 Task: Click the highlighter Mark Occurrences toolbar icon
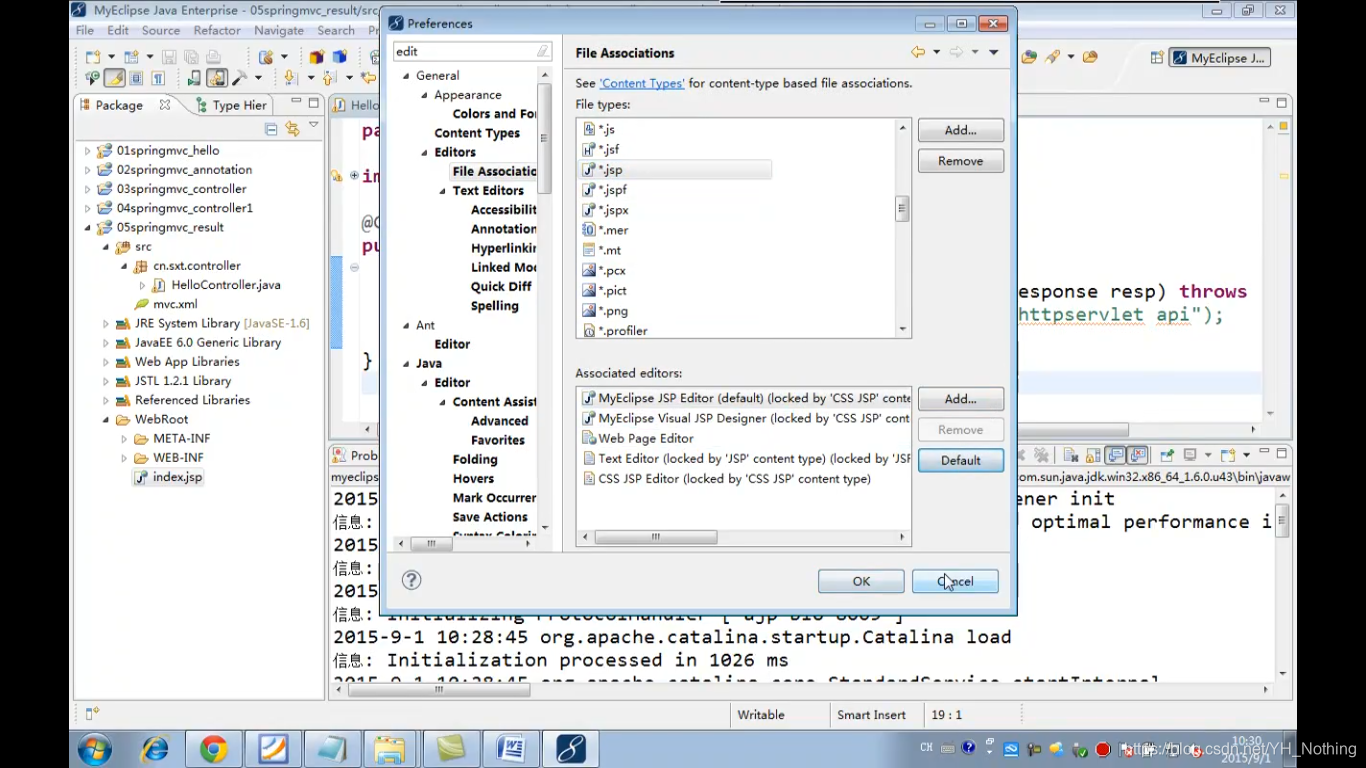pos(115,78)
